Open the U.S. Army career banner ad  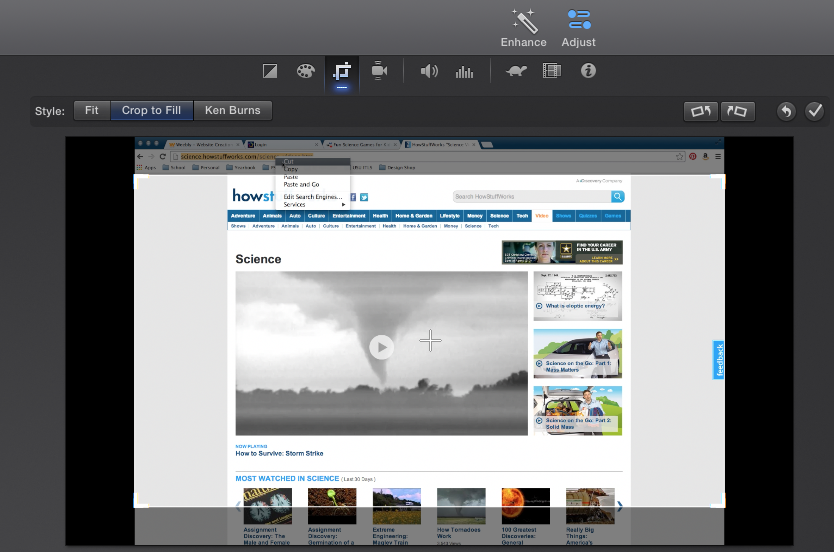[562, 252]
